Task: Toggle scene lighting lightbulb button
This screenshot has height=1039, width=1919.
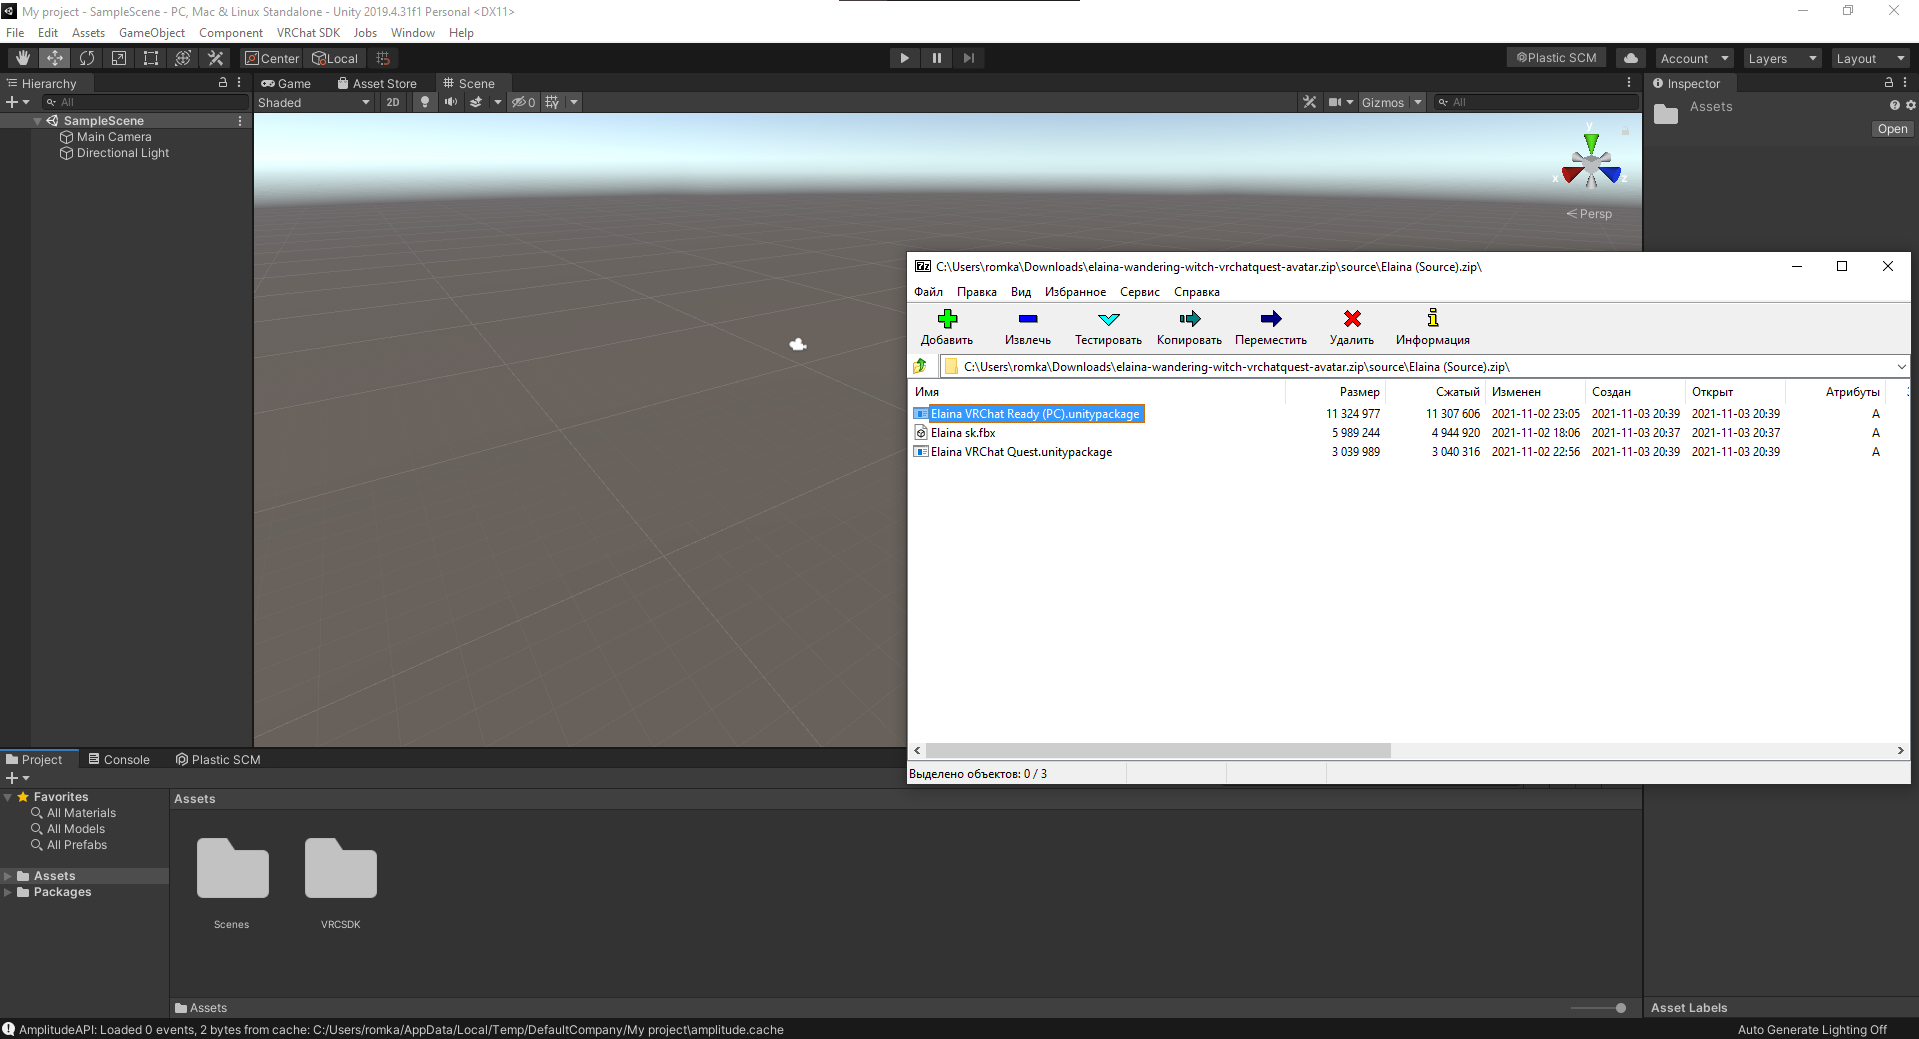Action: tap(425, 102)
